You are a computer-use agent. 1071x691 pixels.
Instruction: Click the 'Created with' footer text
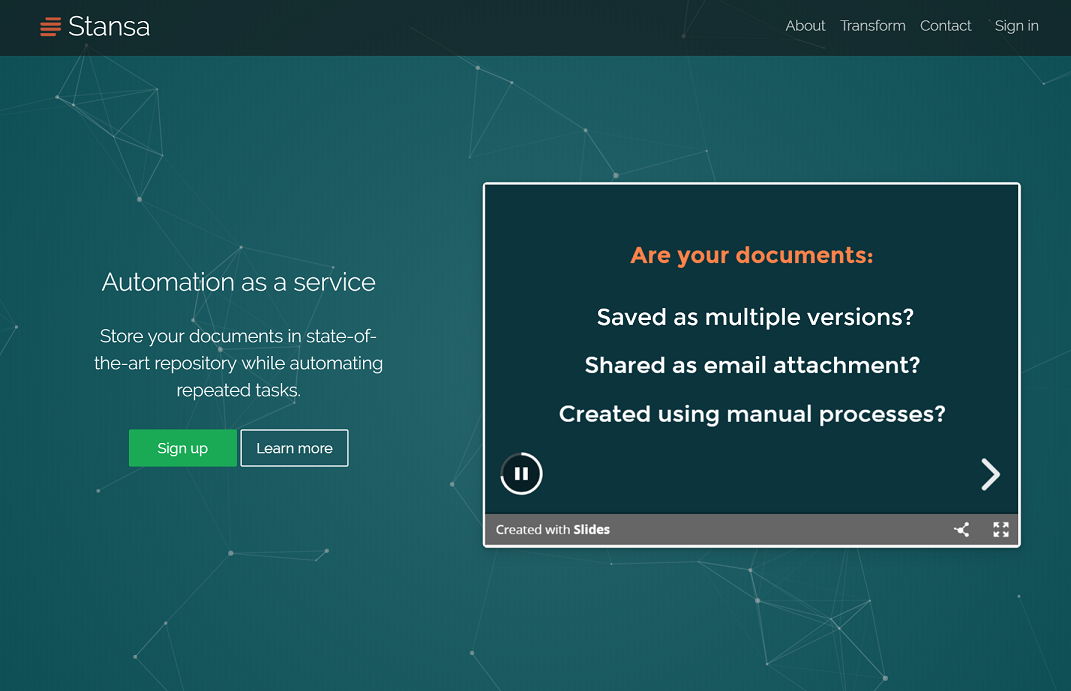pyautogui.click(x=532, y=530)
